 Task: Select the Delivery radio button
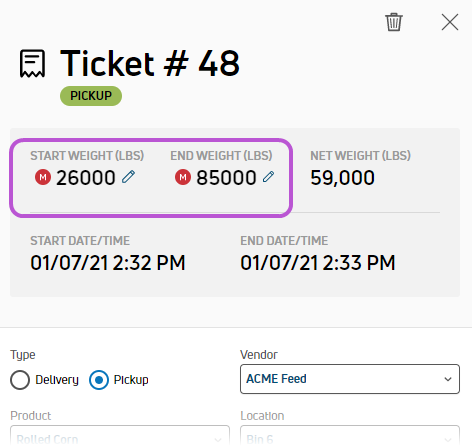[20, 380]
